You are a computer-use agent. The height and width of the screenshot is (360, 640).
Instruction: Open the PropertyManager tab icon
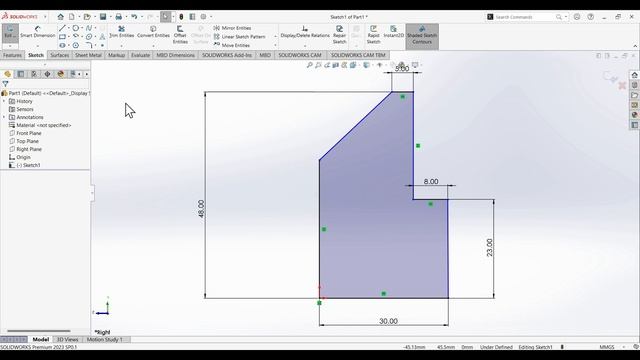(x=21, y=74)
